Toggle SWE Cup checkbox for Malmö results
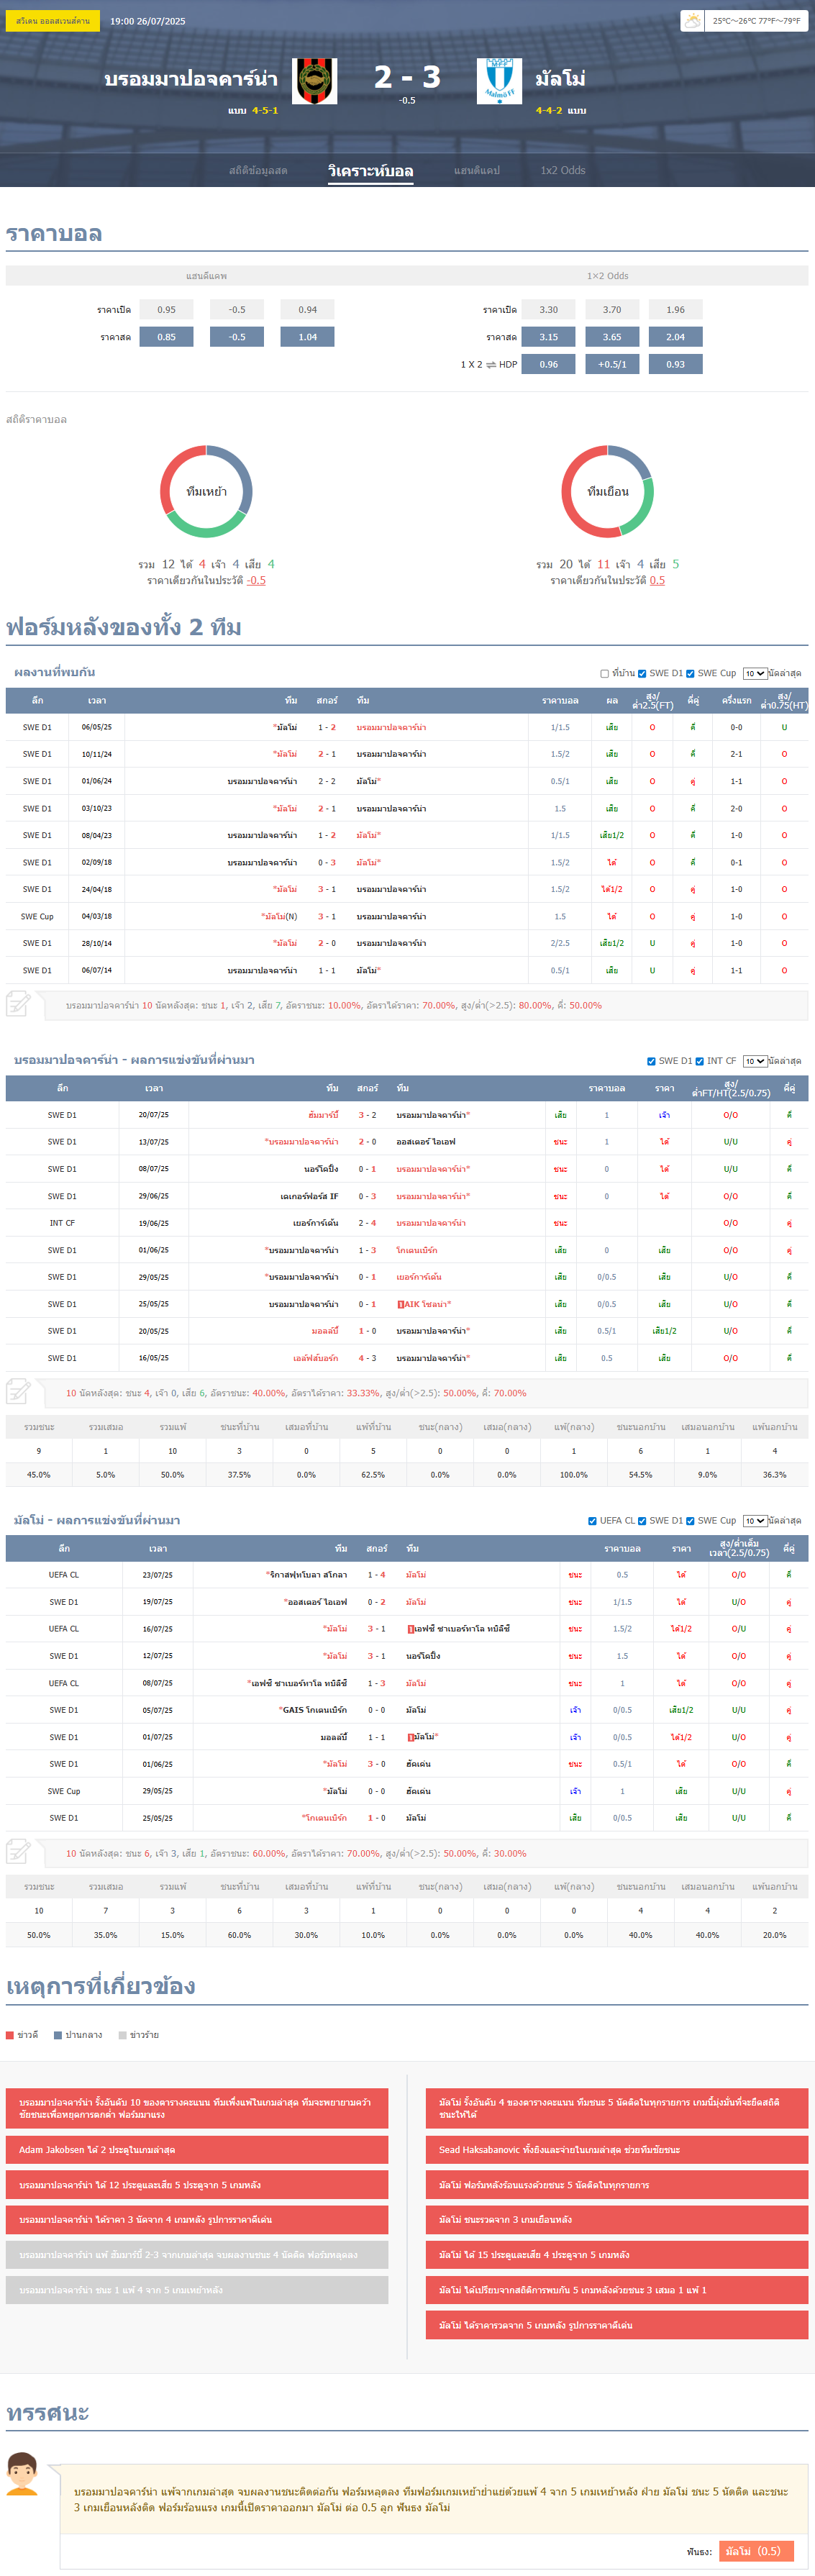815x2576 pixels. [x=690, y=1521]
